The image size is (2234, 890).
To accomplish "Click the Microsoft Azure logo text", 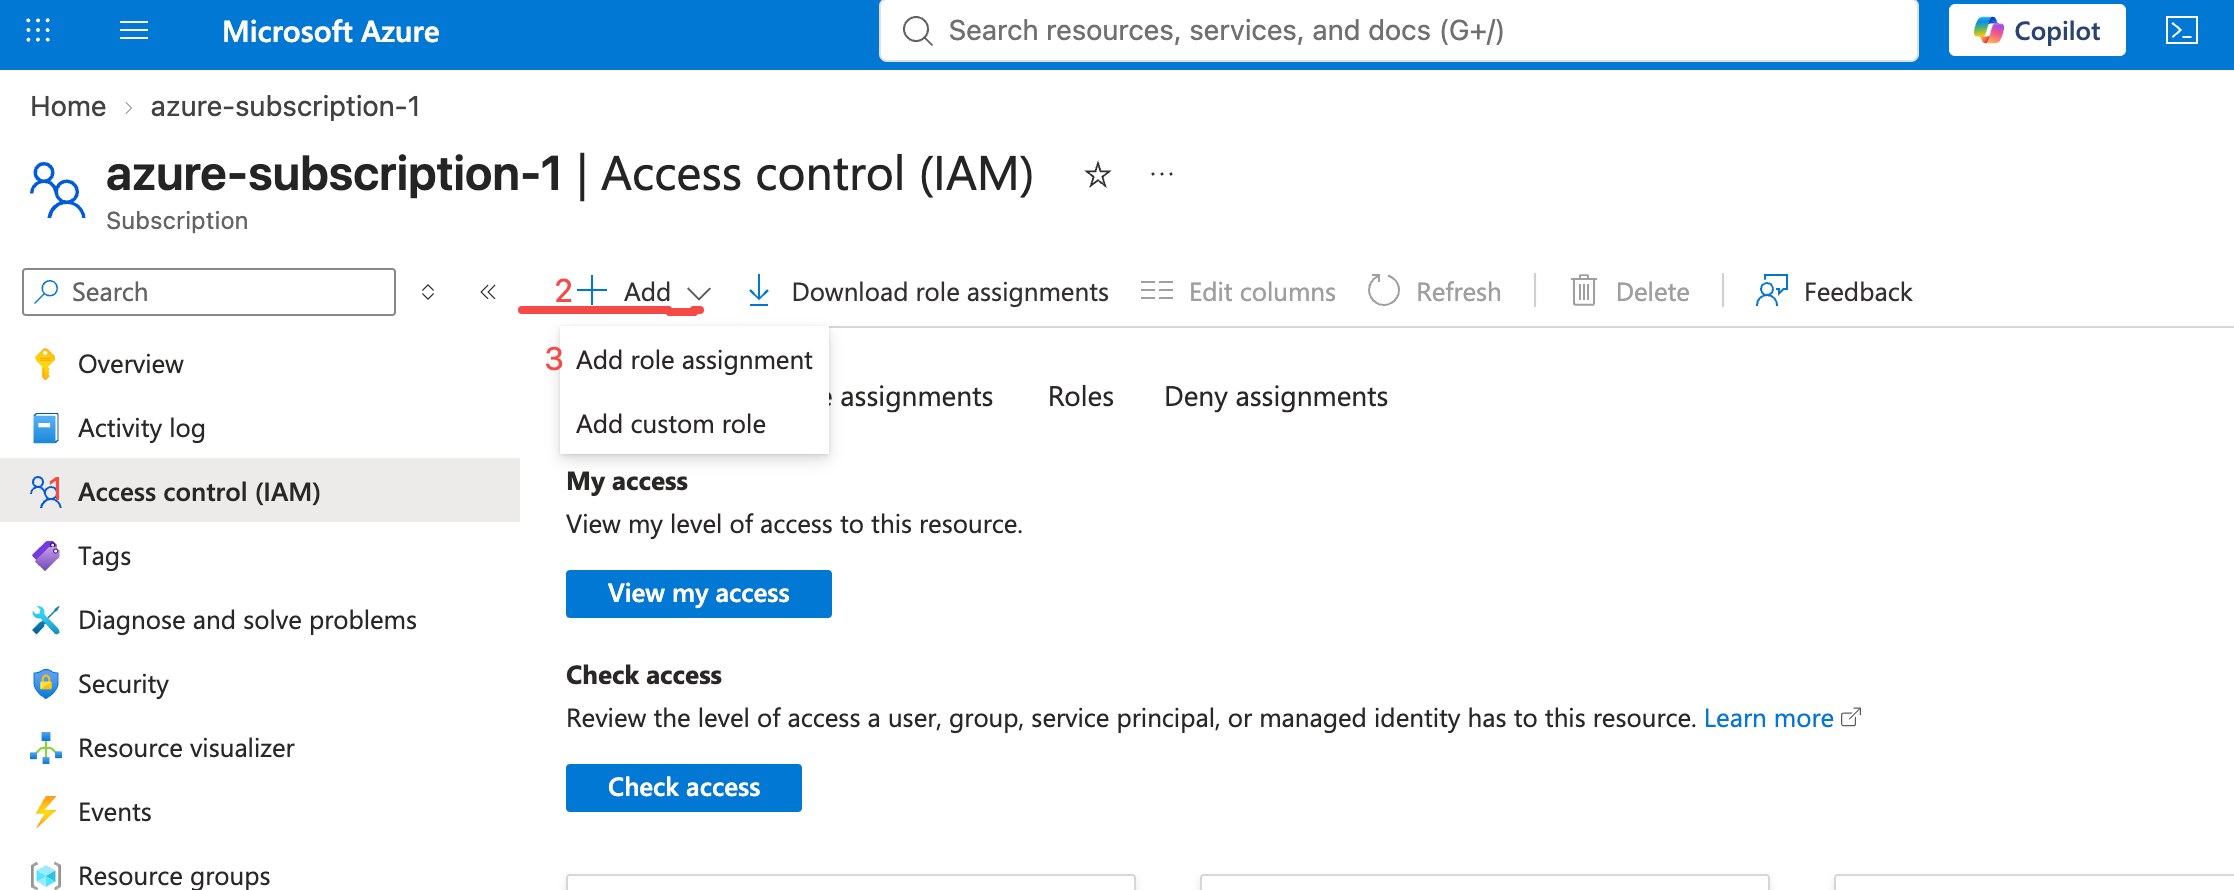I will [x=330, y=31].
